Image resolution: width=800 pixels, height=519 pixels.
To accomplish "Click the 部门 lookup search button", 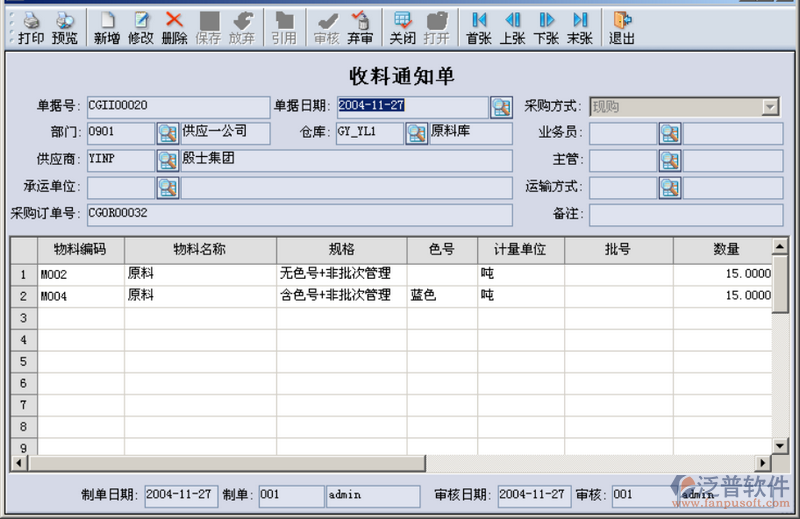I will point(167,133).
